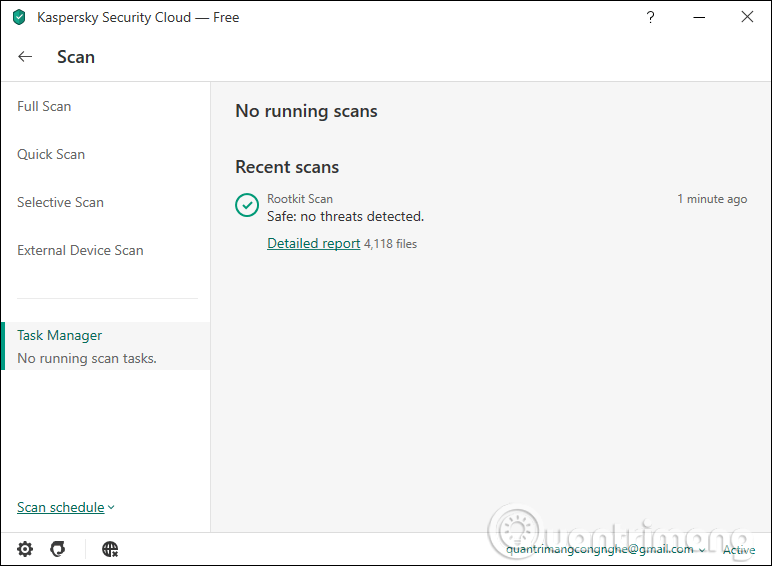Viewport: 772px width, 566px height.
Task: Click the '1 minute ago' timestamp
Action: (x=712, y=199)
